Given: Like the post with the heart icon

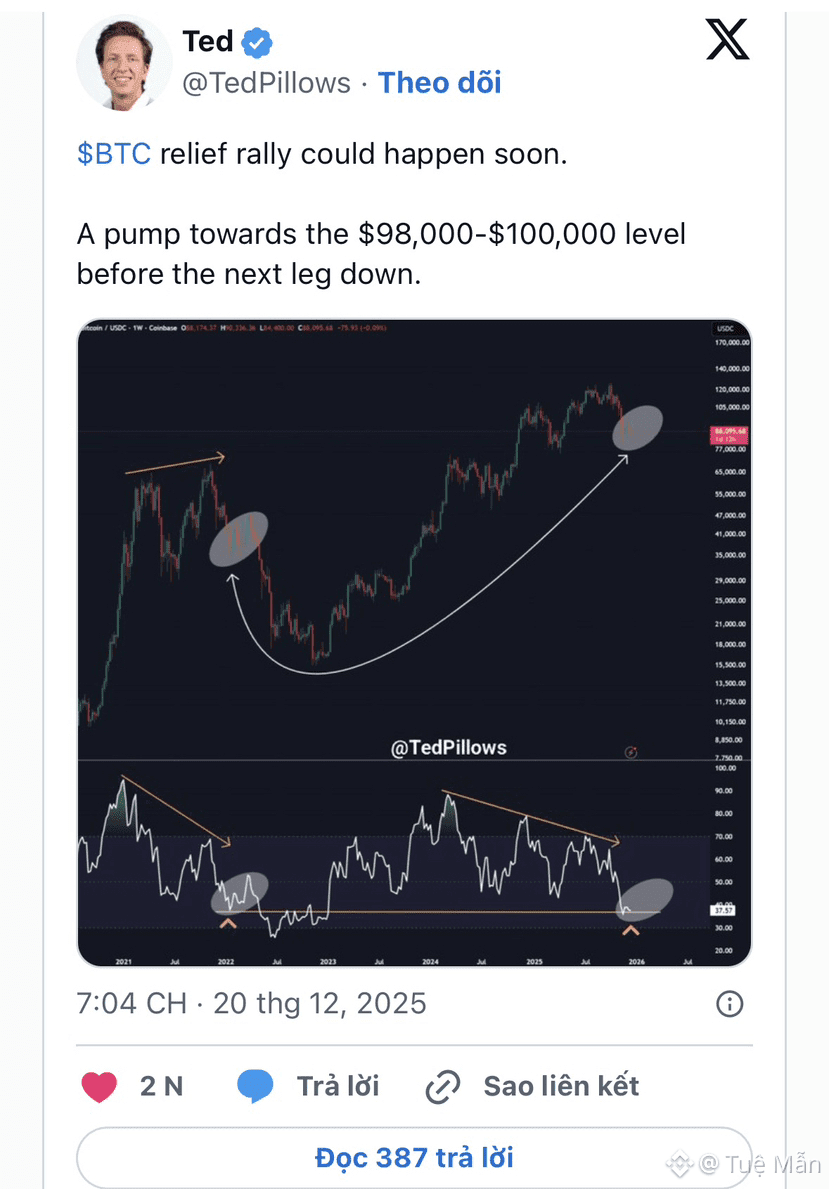Looking at the screenshot, I should pyautogui.click(x=99, y=1086).
